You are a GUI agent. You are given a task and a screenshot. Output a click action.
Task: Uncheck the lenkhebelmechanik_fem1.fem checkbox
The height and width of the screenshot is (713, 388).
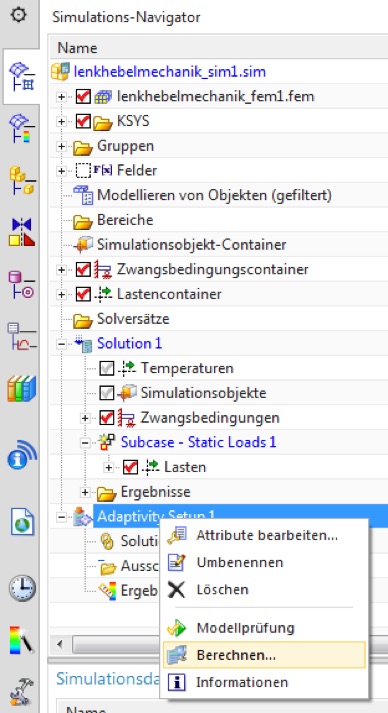83,96
